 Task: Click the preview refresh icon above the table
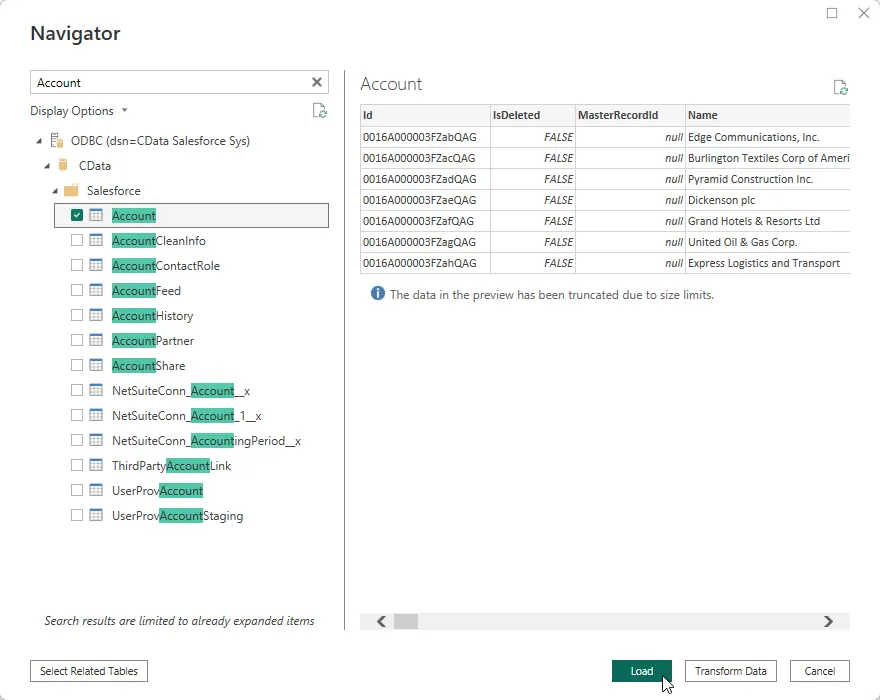point(840,88)
